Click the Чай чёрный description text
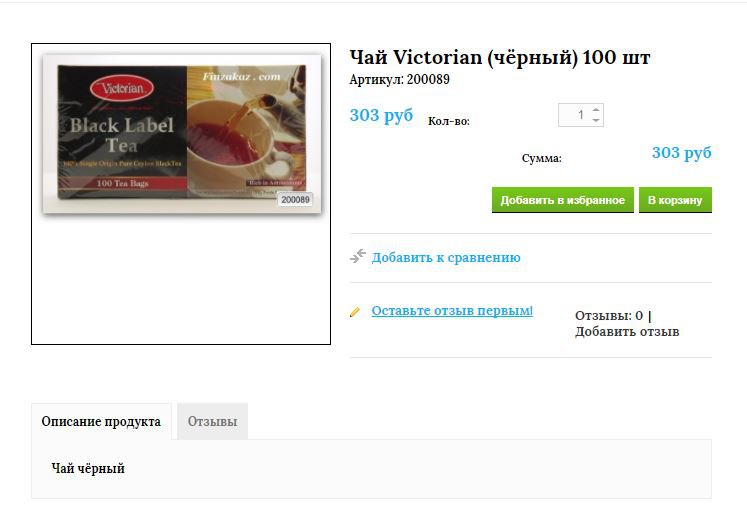 coord(88,468)
